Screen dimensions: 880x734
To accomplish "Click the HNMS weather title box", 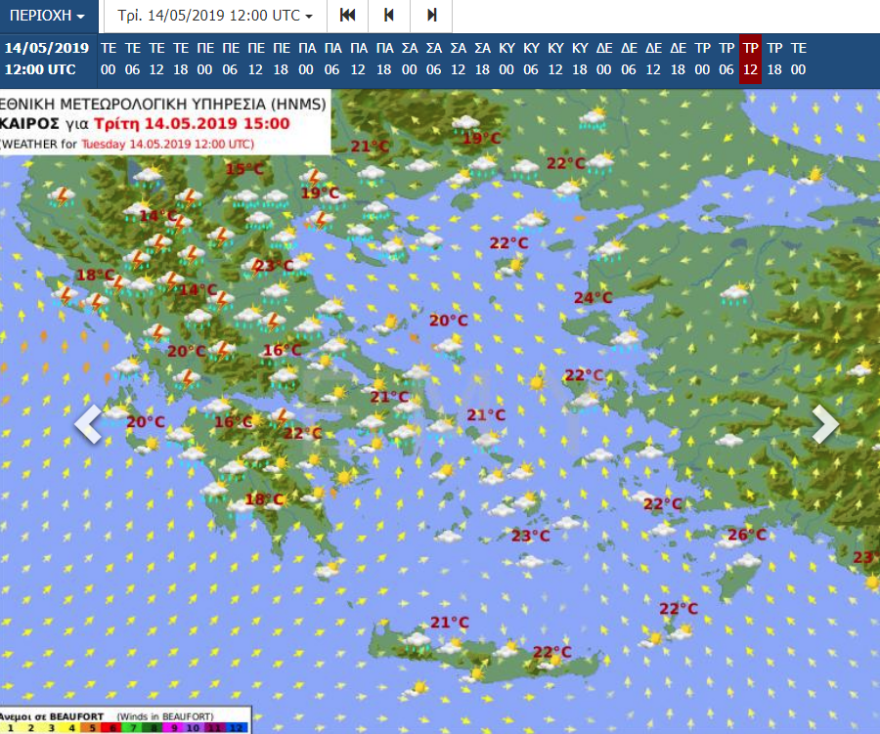I will click(165, 122).
